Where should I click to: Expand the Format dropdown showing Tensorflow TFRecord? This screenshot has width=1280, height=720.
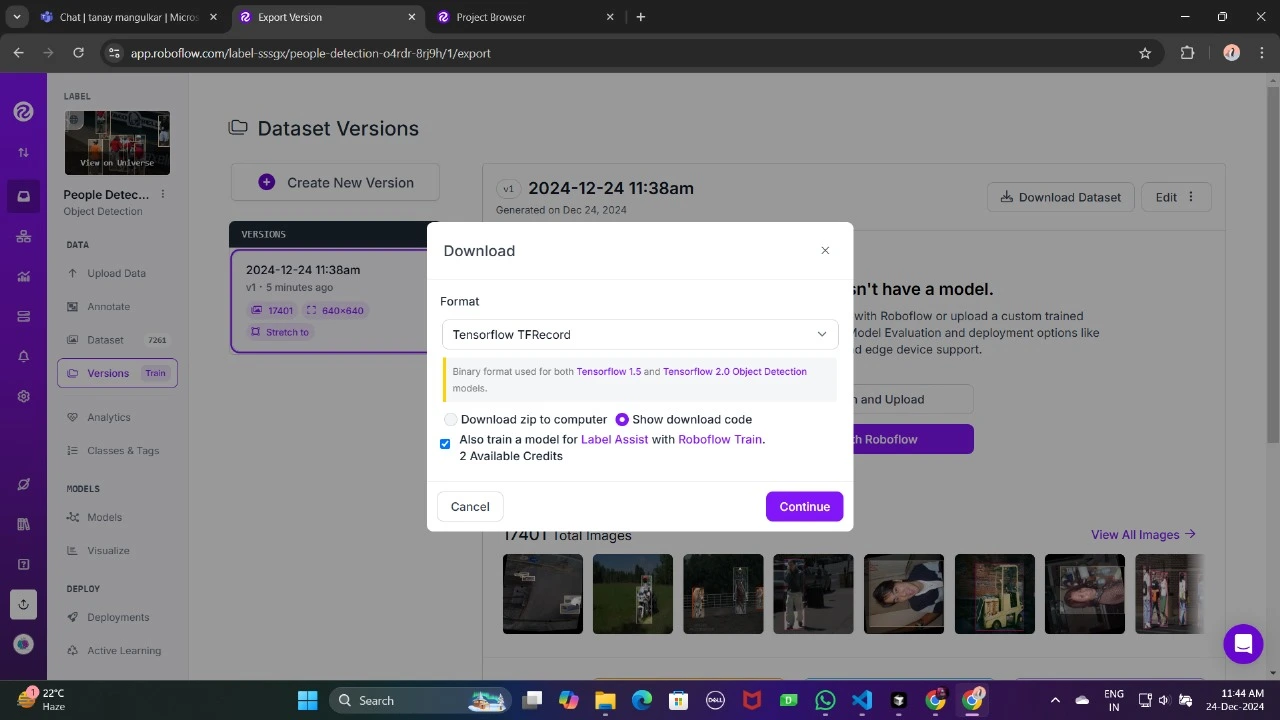coord(640,334)
